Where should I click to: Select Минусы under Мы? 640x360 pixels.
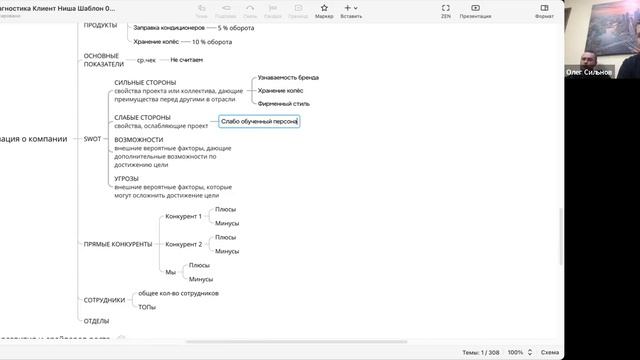tap(201, 279)
